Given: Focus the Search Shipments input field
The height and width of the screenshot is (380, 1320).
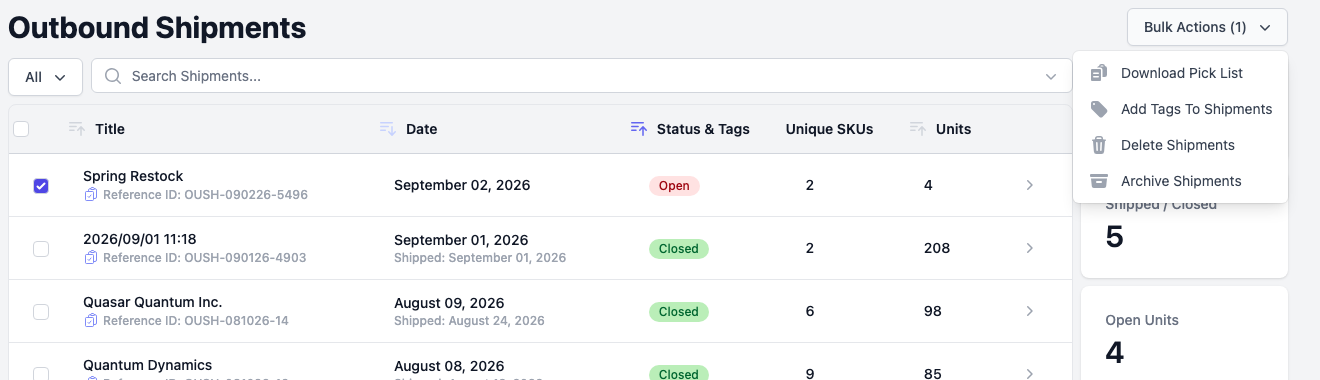Looking at the screenshot, I should 581,77.
